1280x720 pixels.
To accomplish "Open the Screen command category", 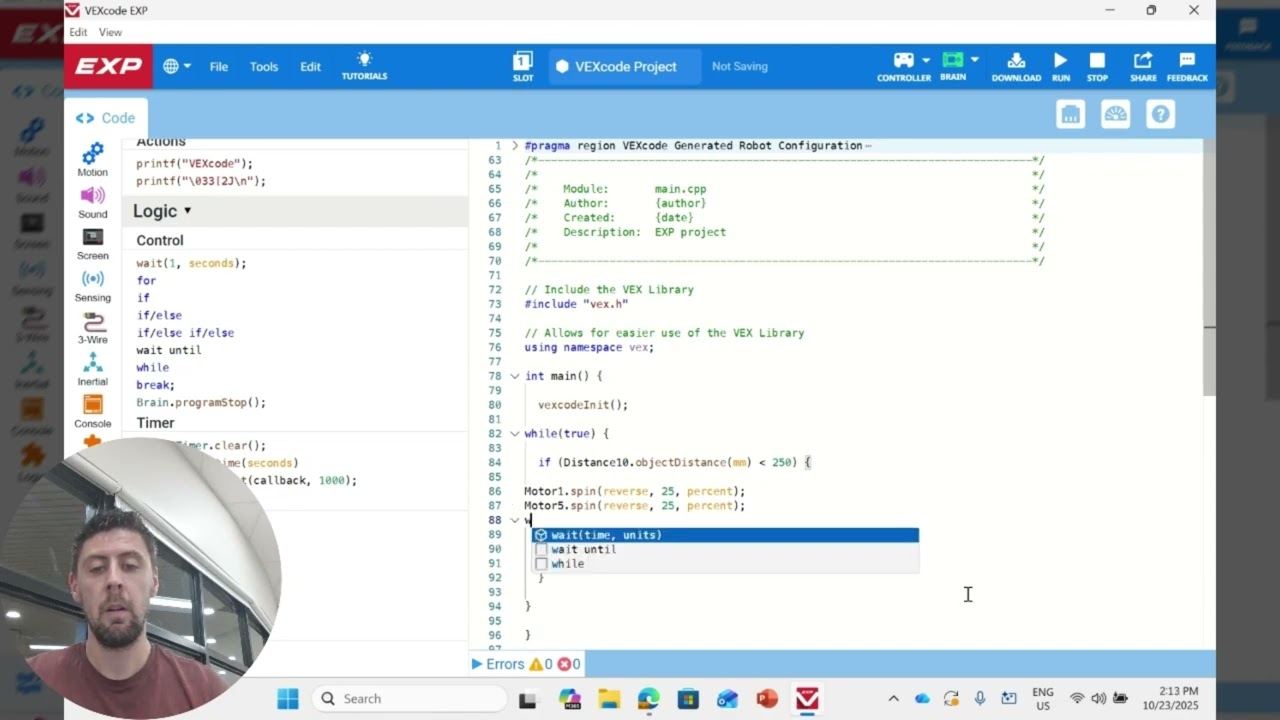I will [x=92, y=244].
